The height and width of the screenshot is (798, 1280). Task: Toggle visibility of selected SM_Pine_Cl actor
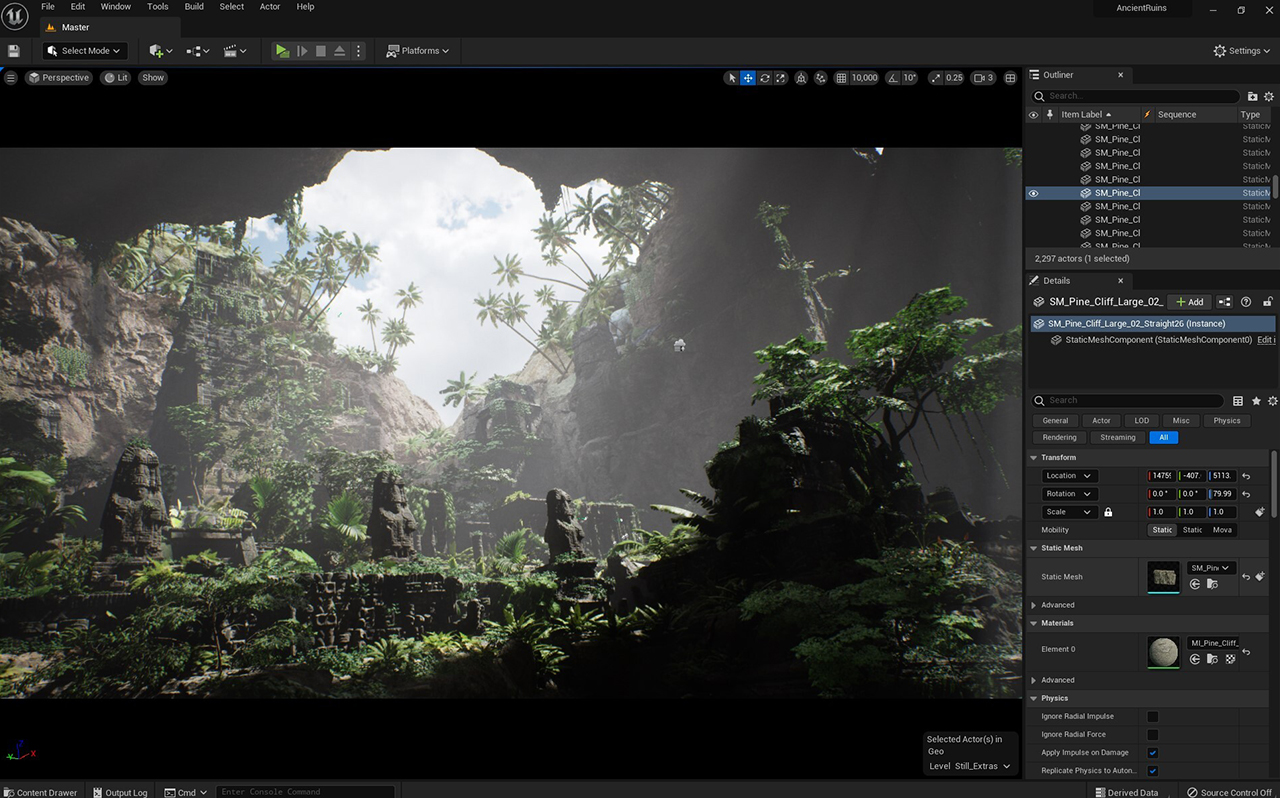(1034, 193)
